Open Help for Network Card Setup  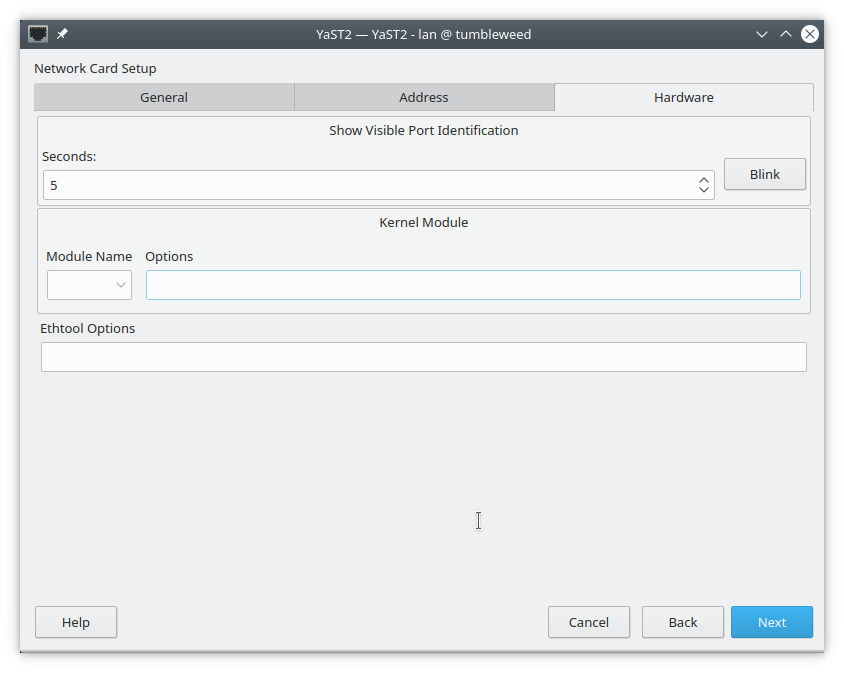(76, 622)
